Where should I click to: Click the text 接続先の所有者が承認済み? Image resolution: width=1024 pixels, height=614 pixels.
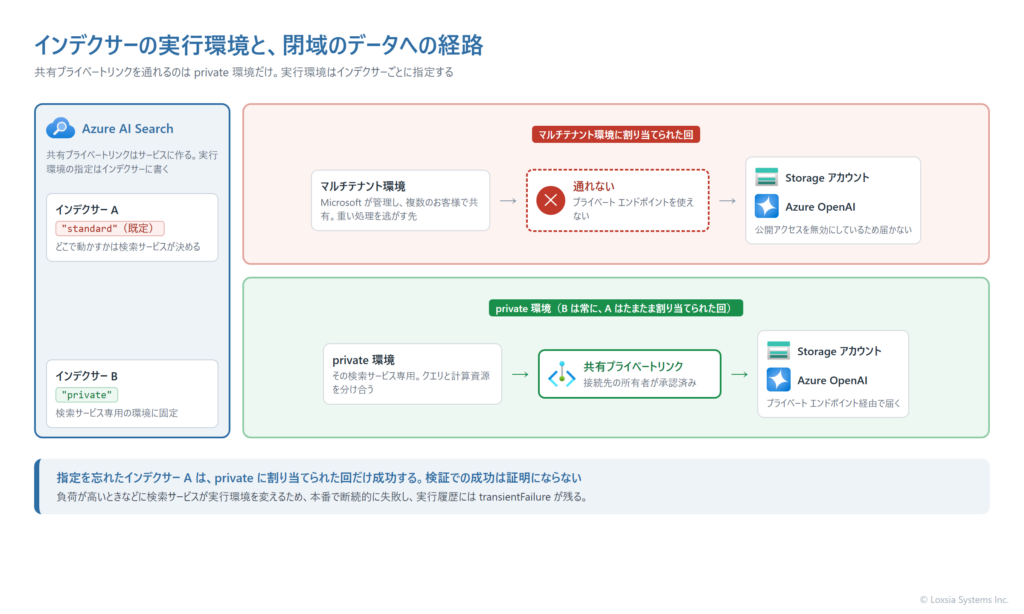(x=639, y=383)
